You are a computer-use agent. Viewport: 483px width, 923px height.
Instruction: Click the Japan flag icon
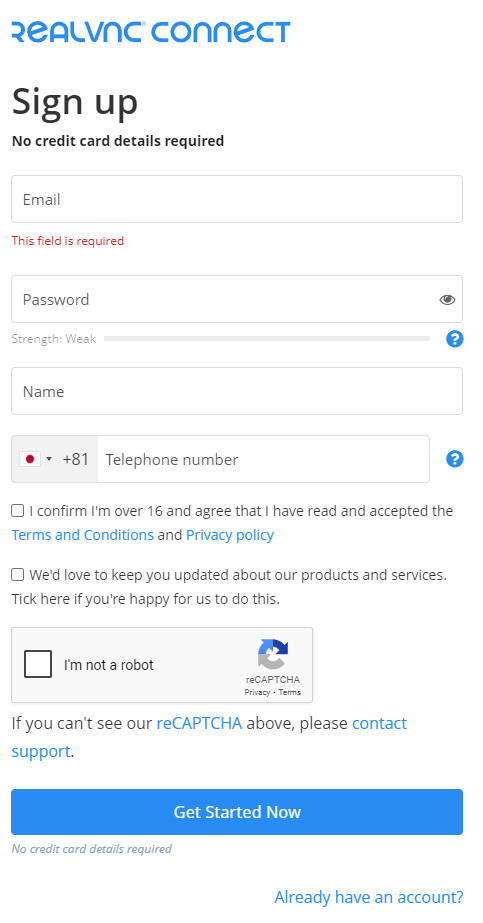(30, 459)
